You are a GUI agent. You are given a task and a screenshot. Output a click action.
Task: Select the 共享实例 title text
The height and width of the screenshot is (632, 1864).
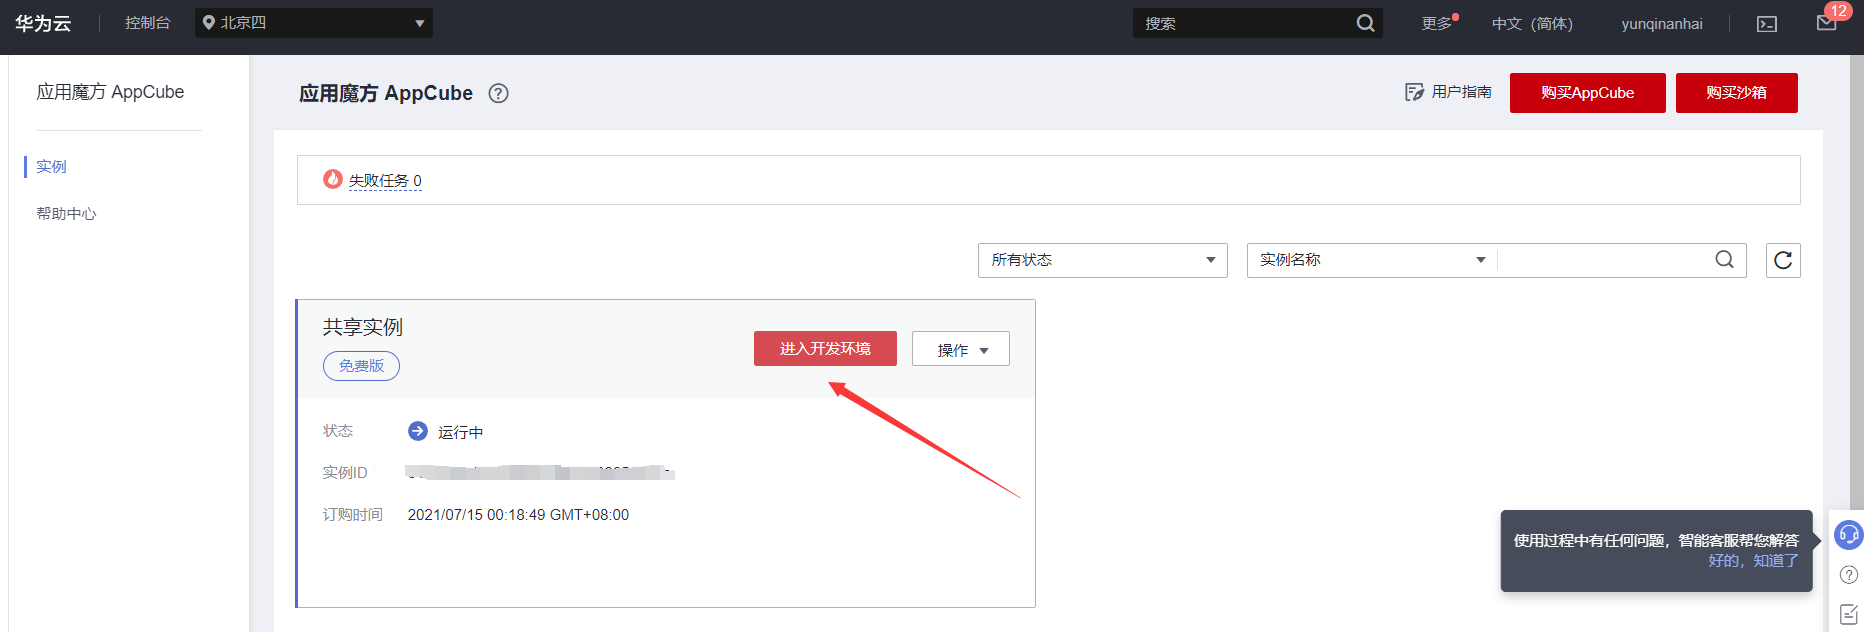coord(362,327)
